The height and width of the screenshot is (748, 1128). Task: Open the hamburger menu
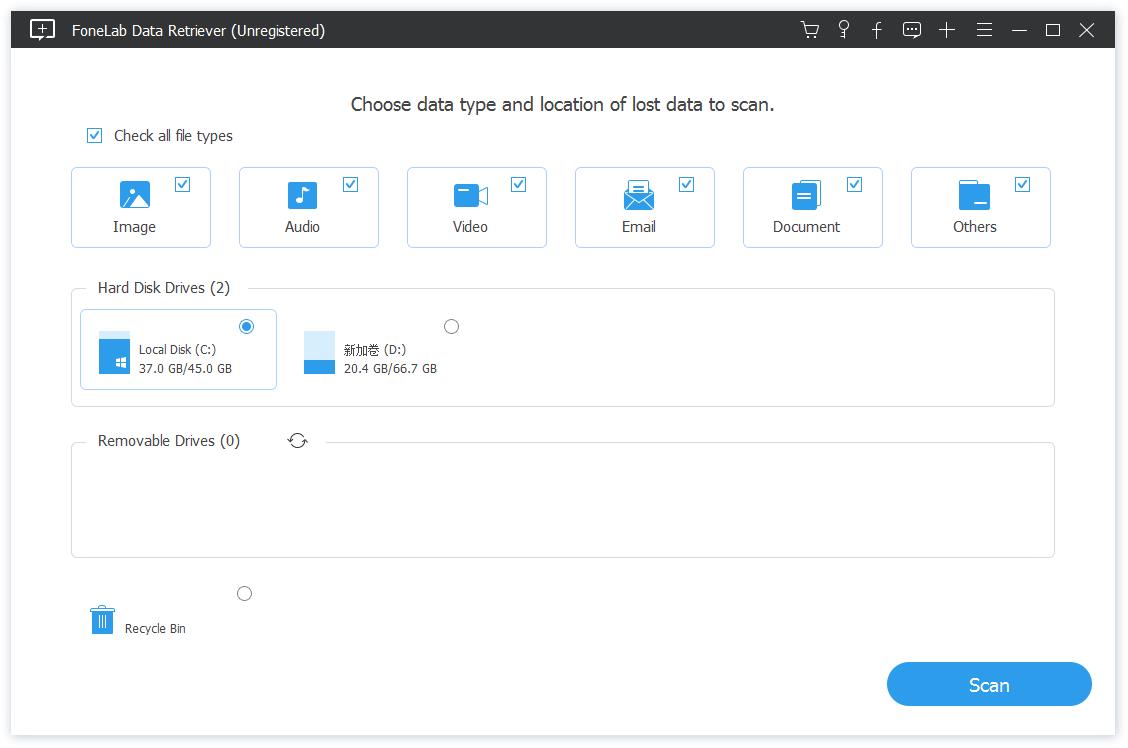click(x=984, y=30)
